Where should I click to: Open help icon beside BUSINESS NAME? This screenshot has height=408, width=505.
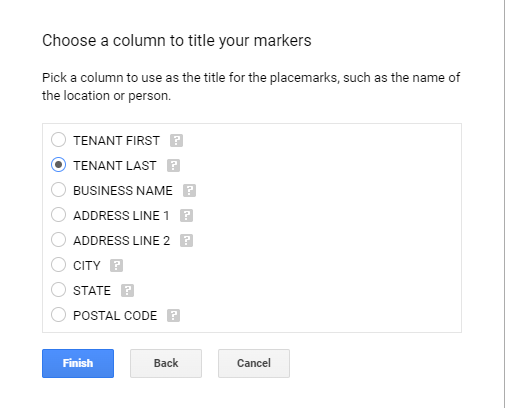189,190
